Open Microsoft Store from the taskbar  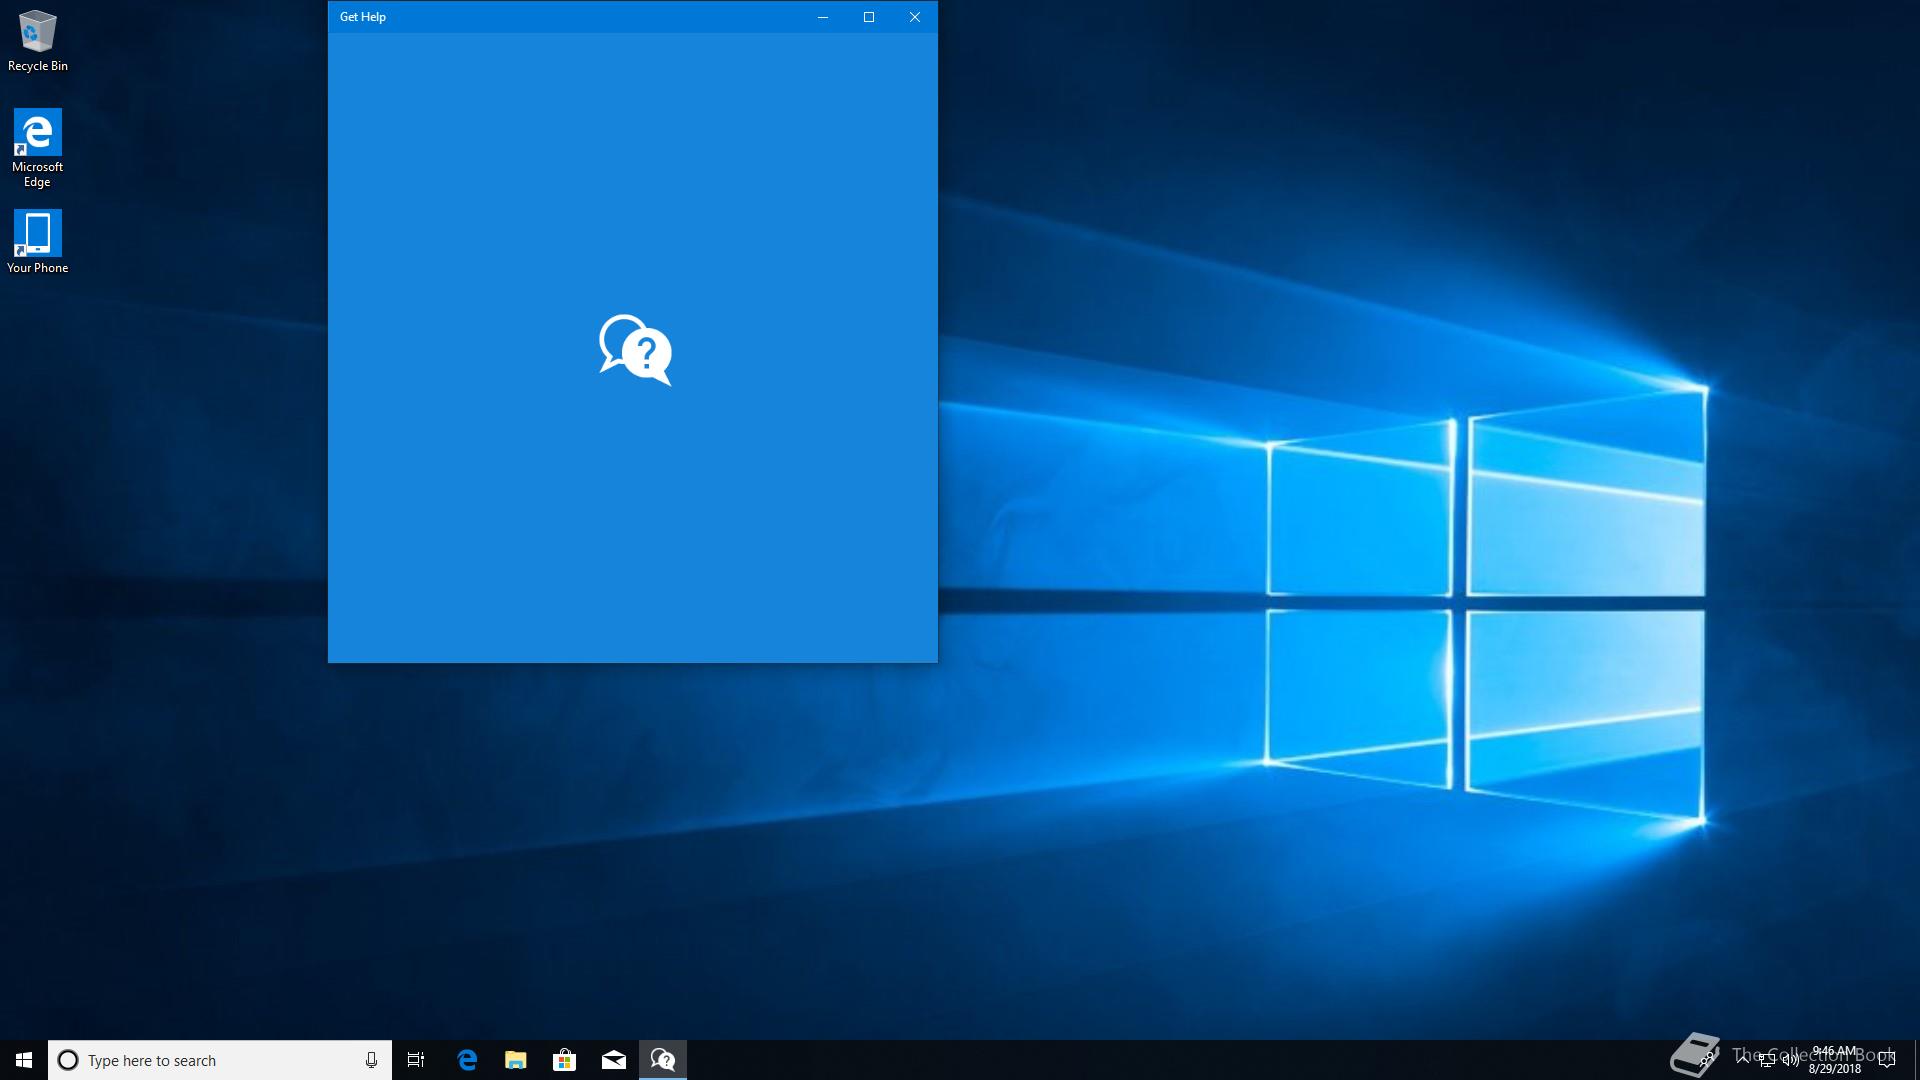(x=565, y=1060)
